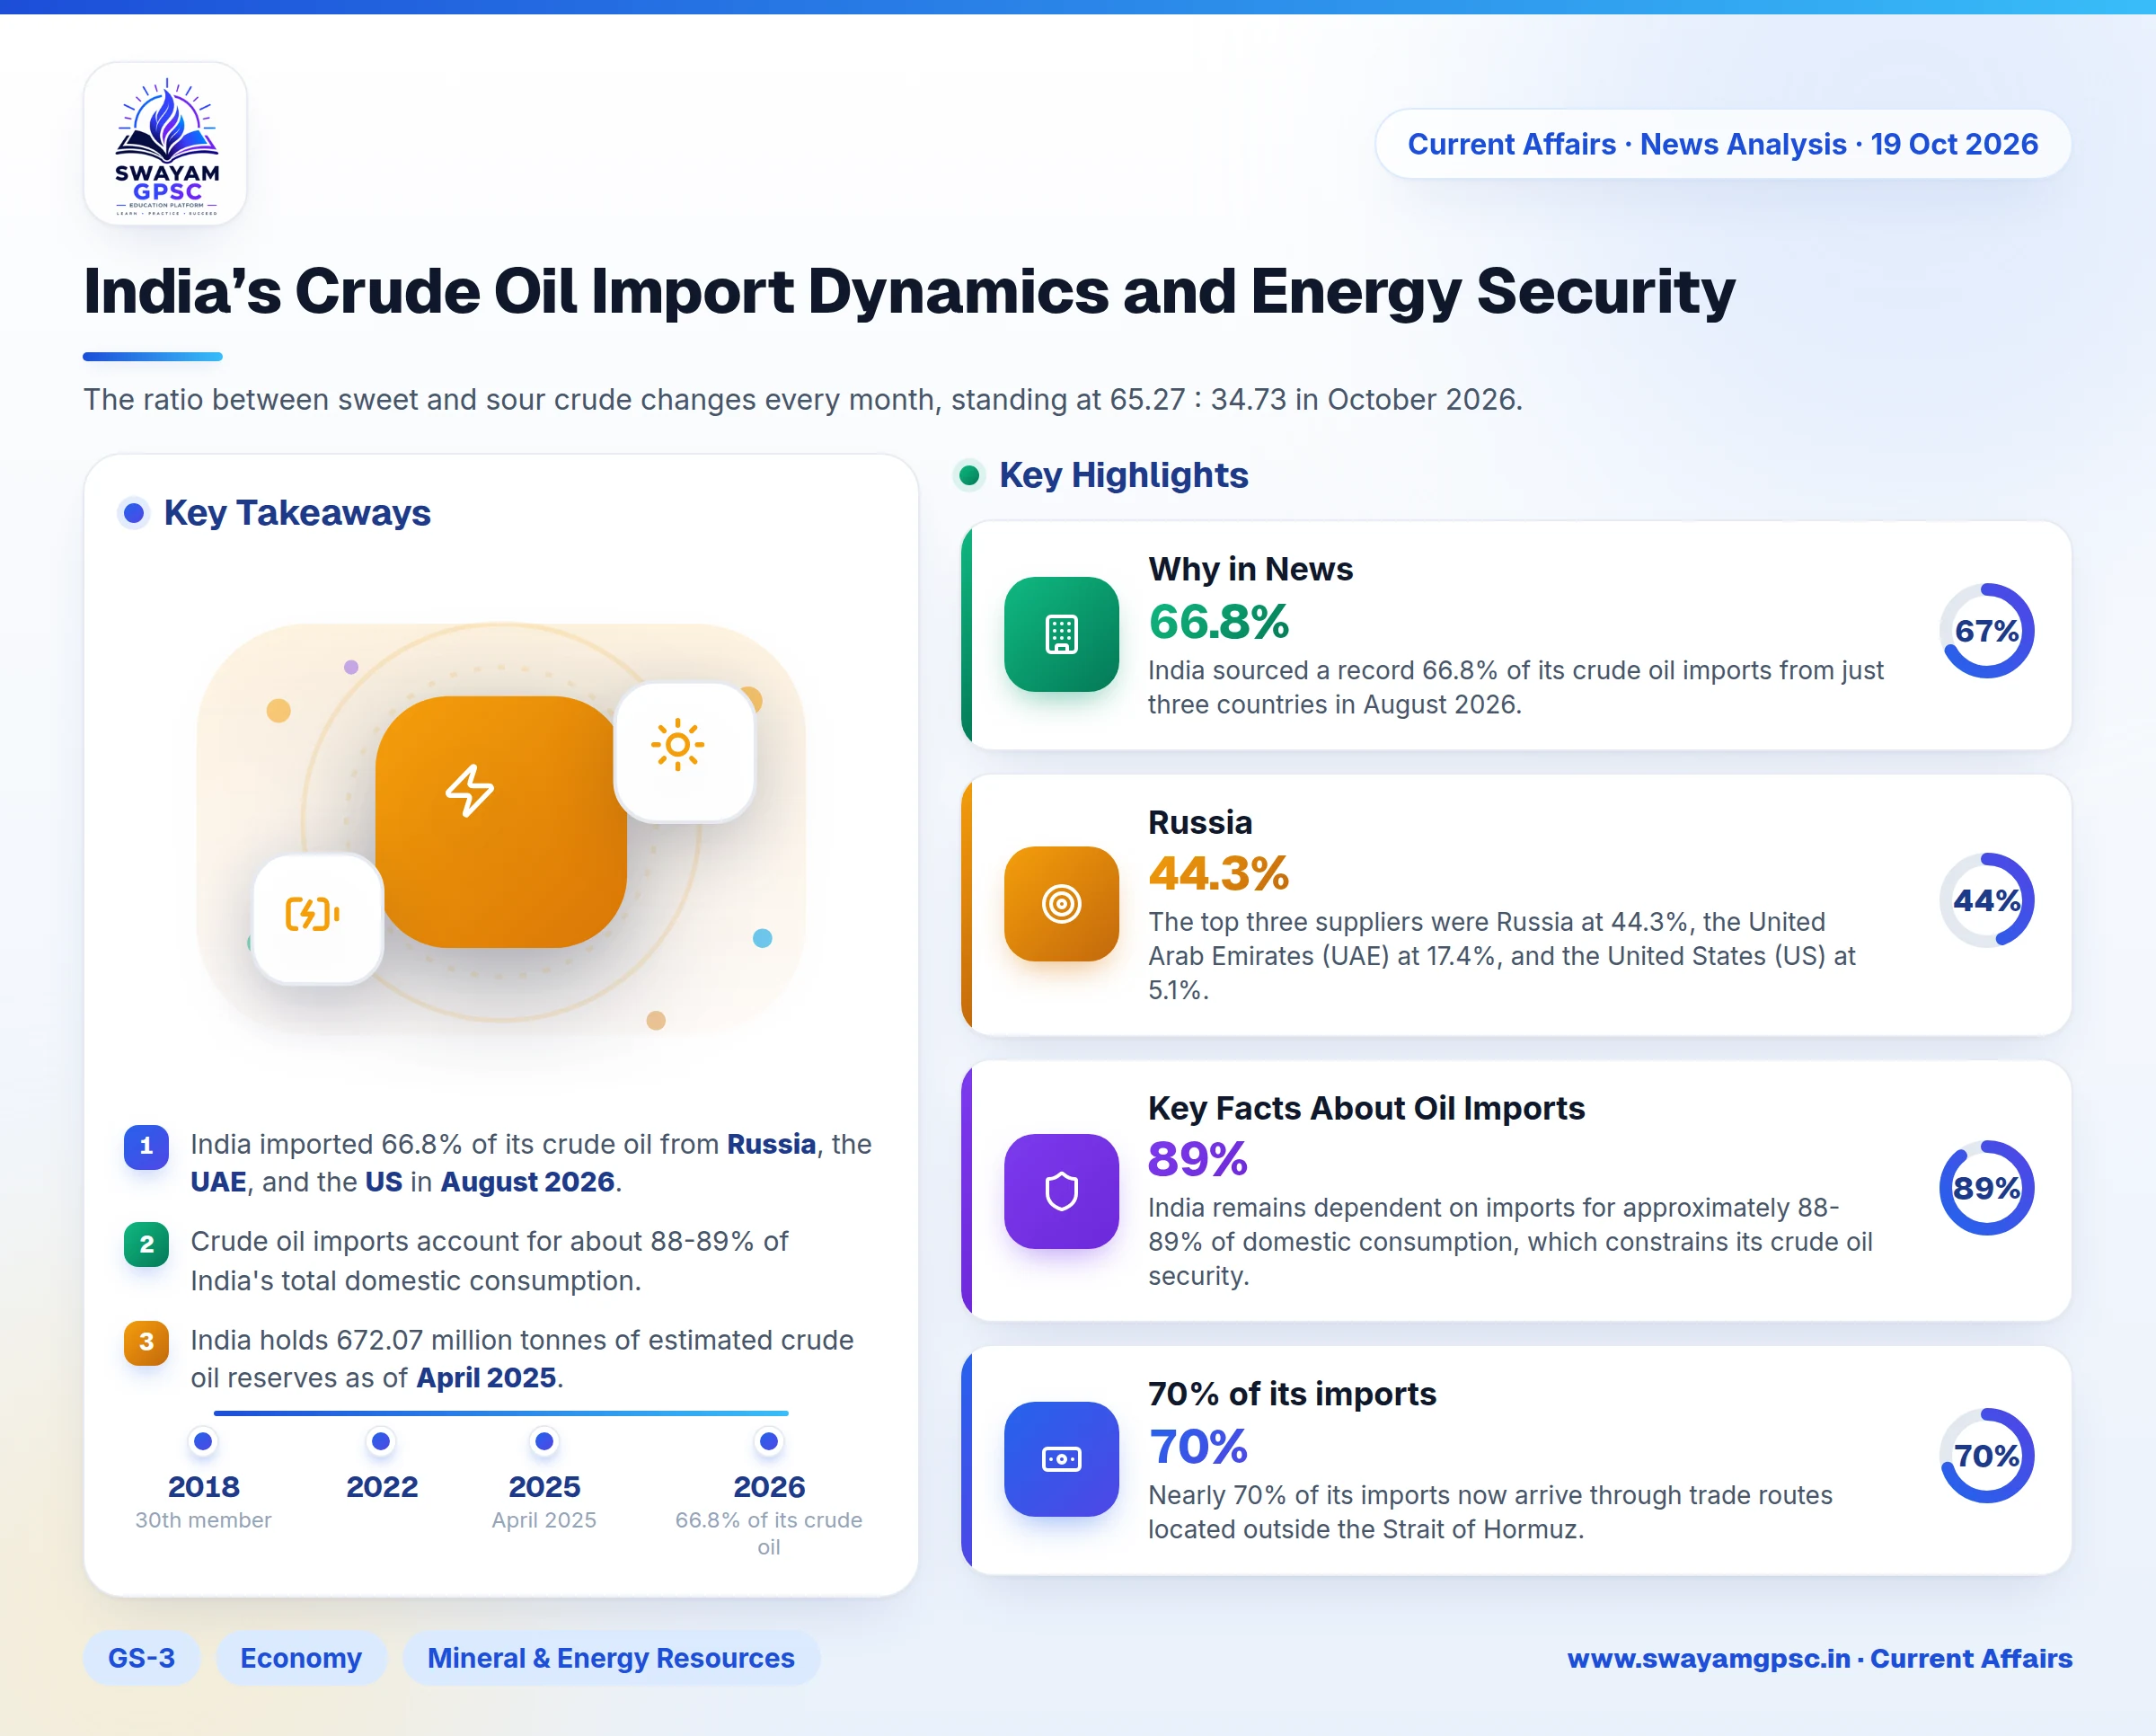
Task: Click the green 66.8% figure
Action: tap(1219, 622)
